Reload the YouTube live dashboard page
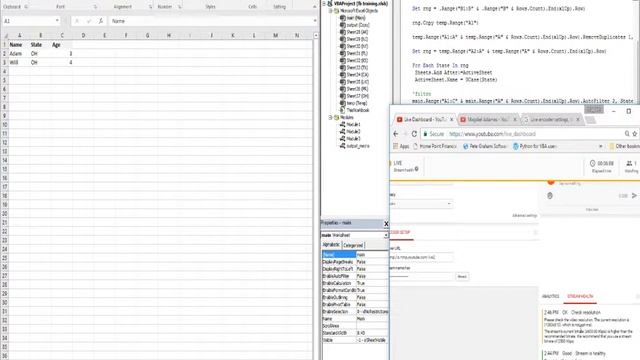640x360 pixels. coord(414,134)
